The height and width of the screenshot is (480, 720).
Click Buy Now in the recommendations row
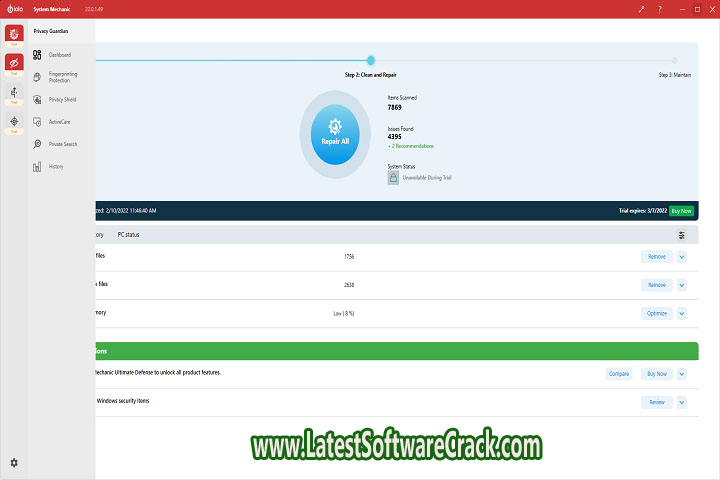pos(657,374)
